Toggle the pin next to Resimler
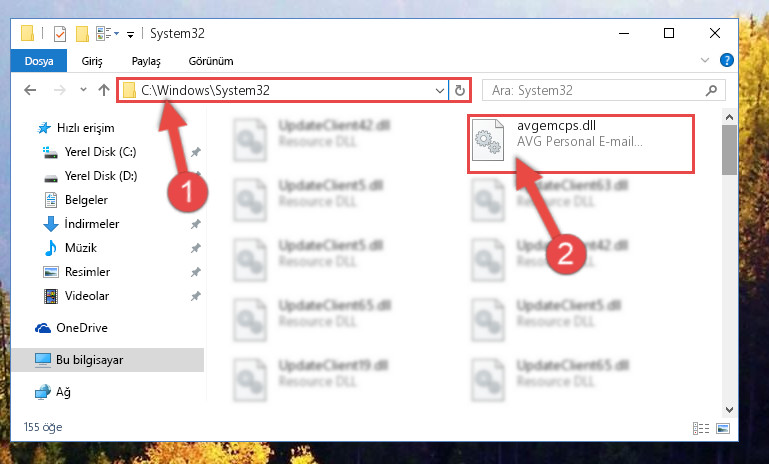This screenshot has width=769, height=464. point(195,272)
